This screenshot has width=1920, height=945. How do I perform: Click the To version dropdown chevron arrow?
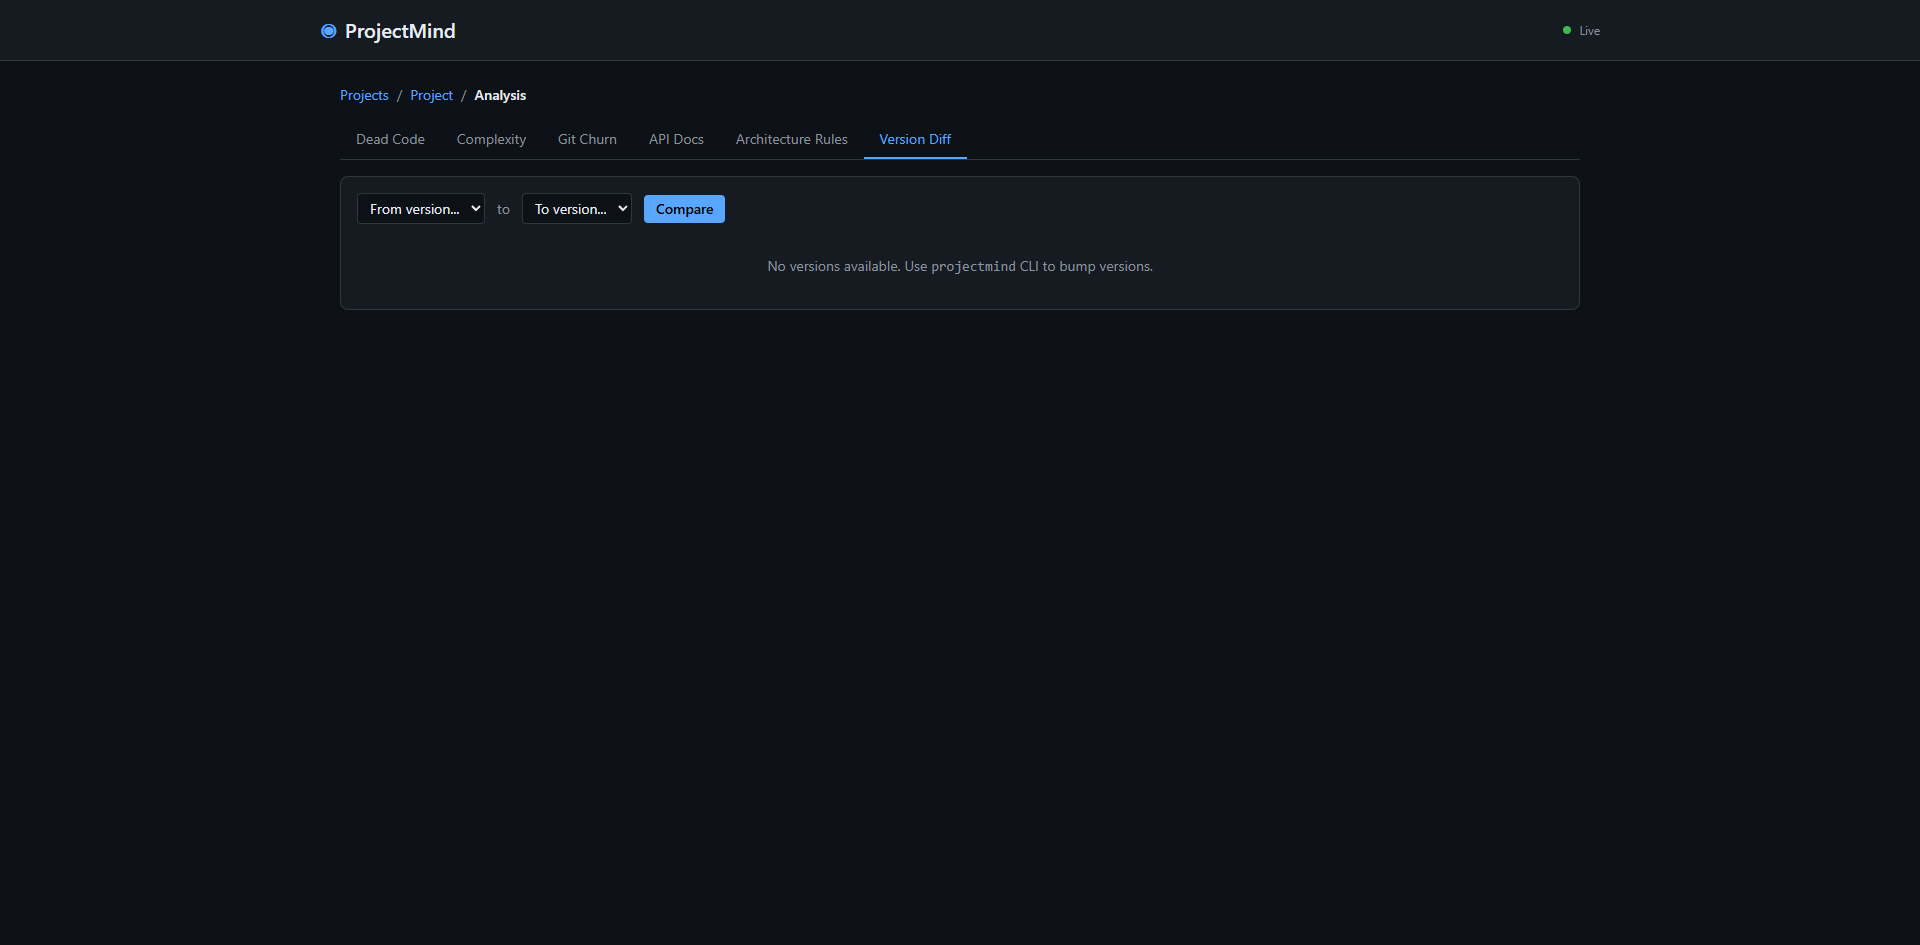[622, 209]
